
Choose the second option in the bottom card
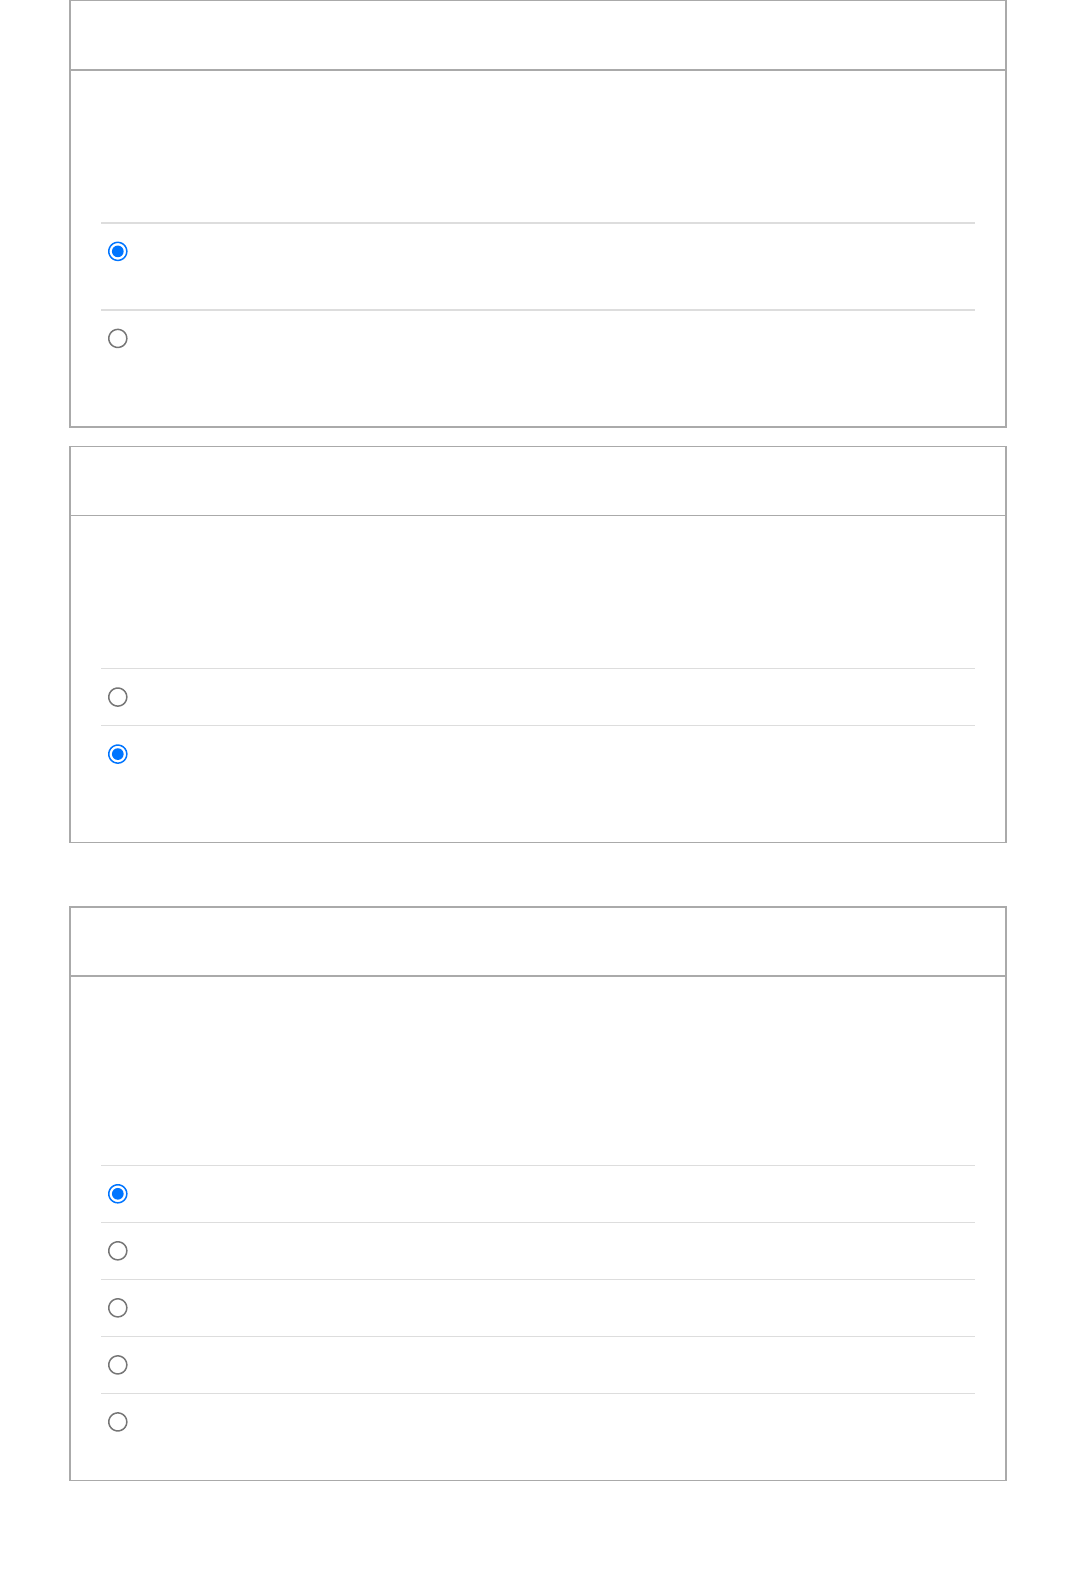(118, 1251)
